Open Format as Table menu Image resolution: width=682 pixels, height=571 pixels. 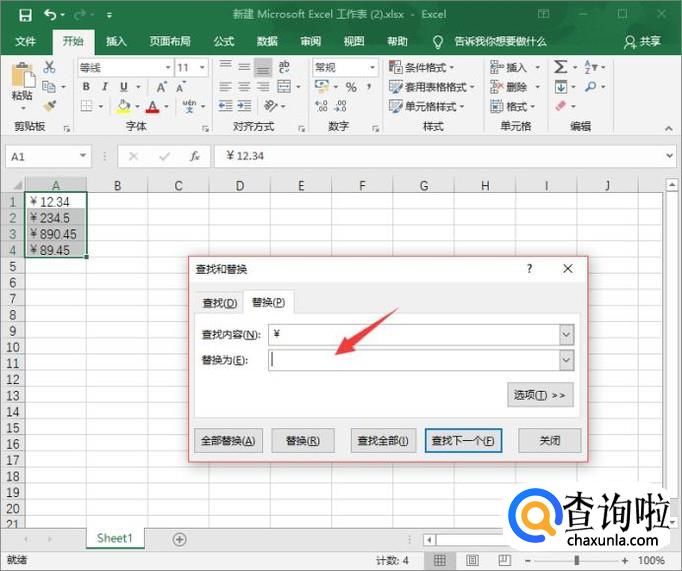click(x=431, y=87)
